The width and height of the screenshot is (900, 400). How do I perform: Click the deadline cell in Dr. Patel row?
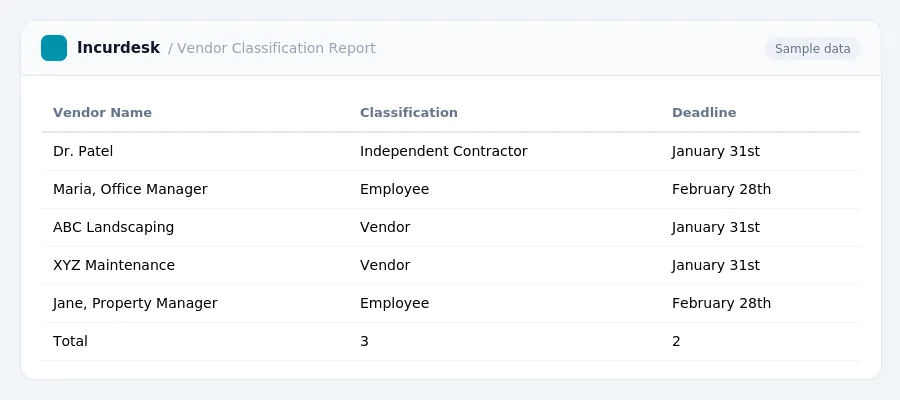point(716,152)
